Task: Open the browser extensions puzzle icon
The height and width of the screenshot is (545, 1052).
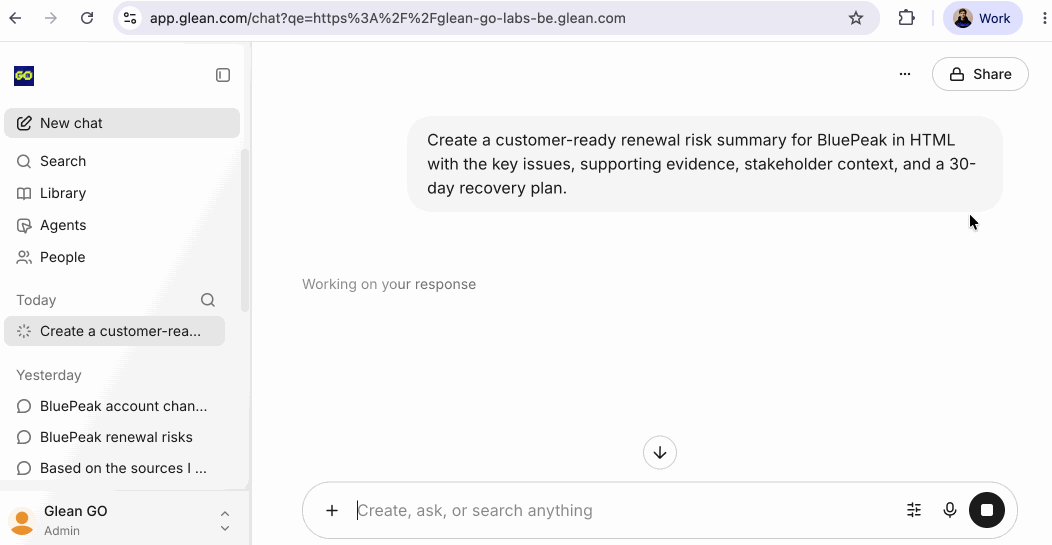Action: click(906, 18)
